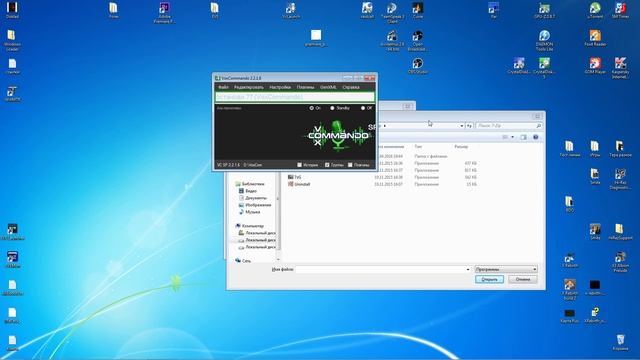Click the Имя файла input field
The image size is (640, 360).
point(380,269)
